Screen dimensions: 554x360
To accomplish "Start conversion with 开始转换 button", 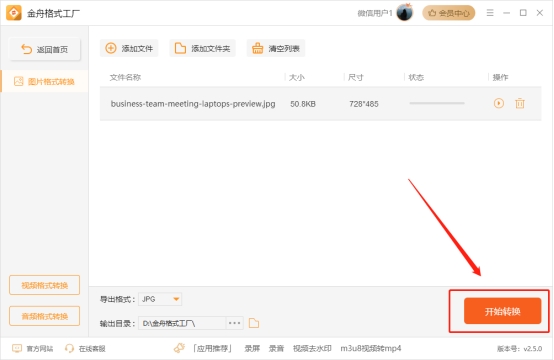I will (502, 311).
